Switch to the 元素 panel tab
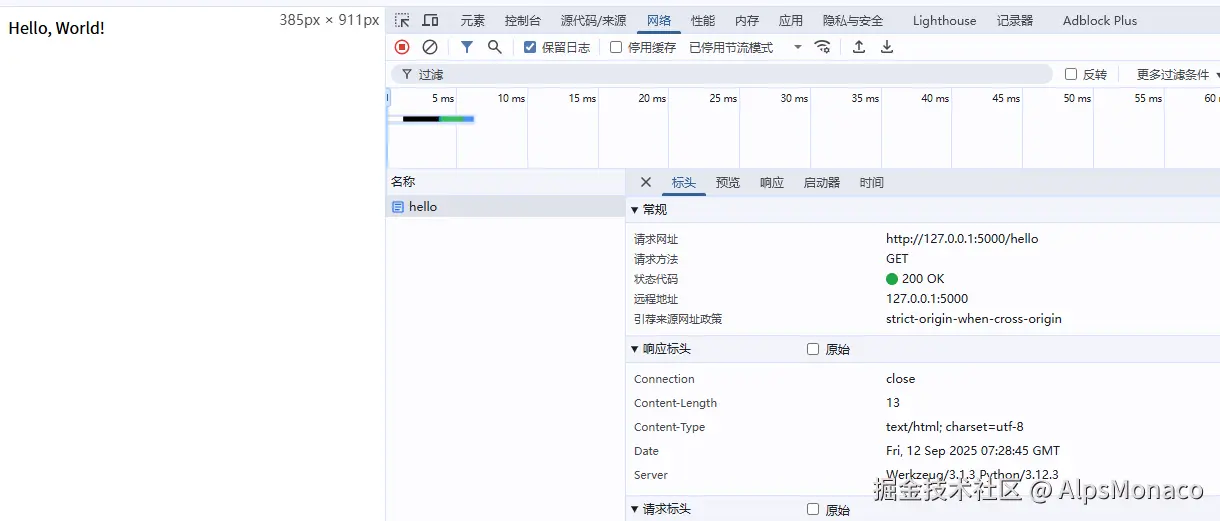 pyautogui.click(x=473, y=20)
